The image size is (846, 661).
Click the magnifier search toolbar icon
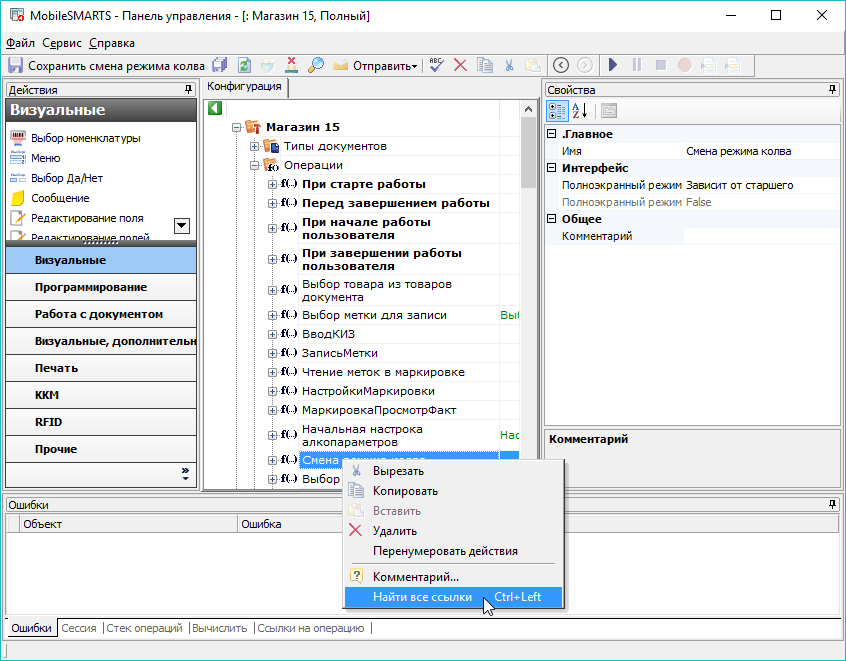pos(316,65)
